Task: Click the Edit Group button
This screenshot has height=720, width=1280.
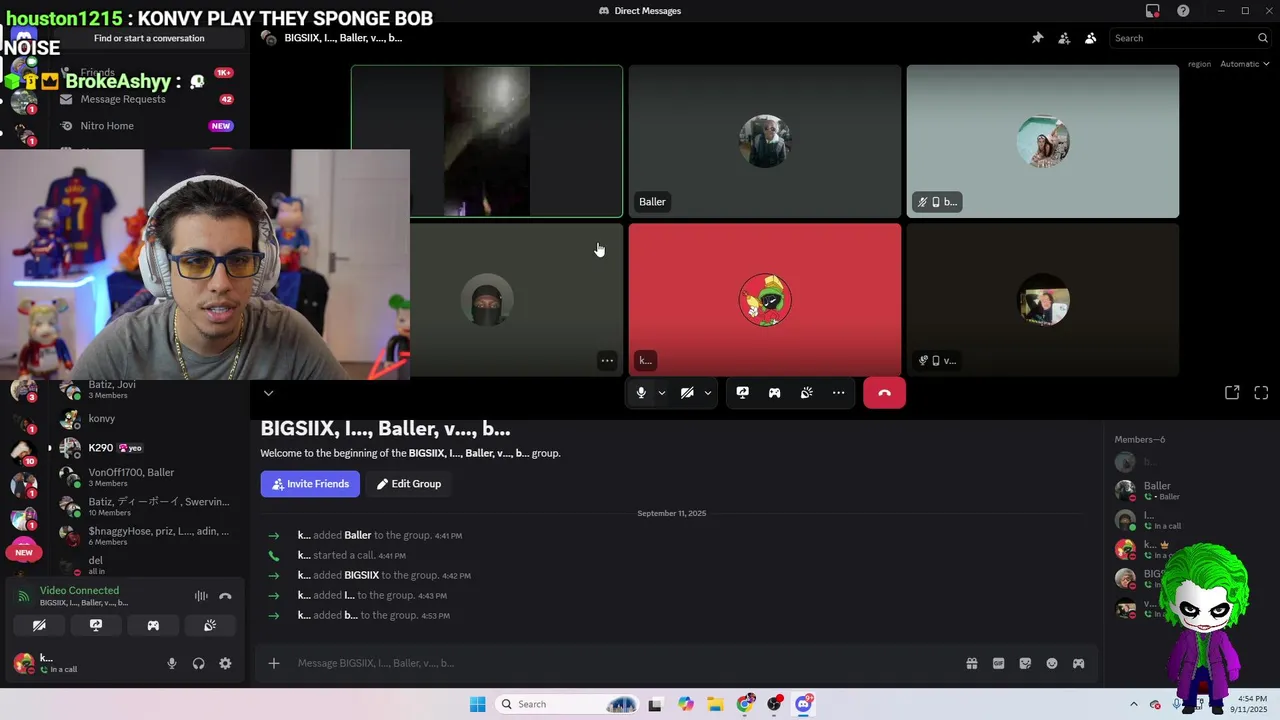Action: (x=408, y=484)
